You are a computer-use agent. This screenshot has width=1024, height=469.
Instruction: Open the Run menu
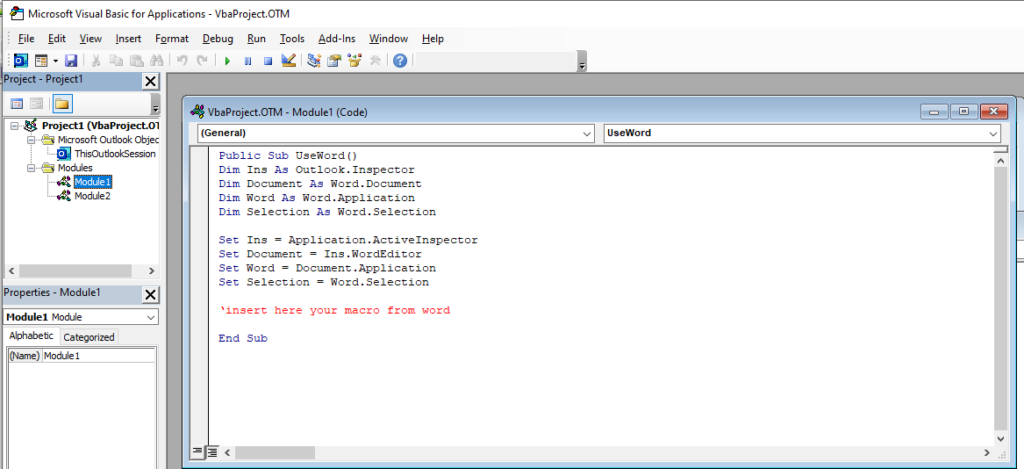tap(257, 39)
